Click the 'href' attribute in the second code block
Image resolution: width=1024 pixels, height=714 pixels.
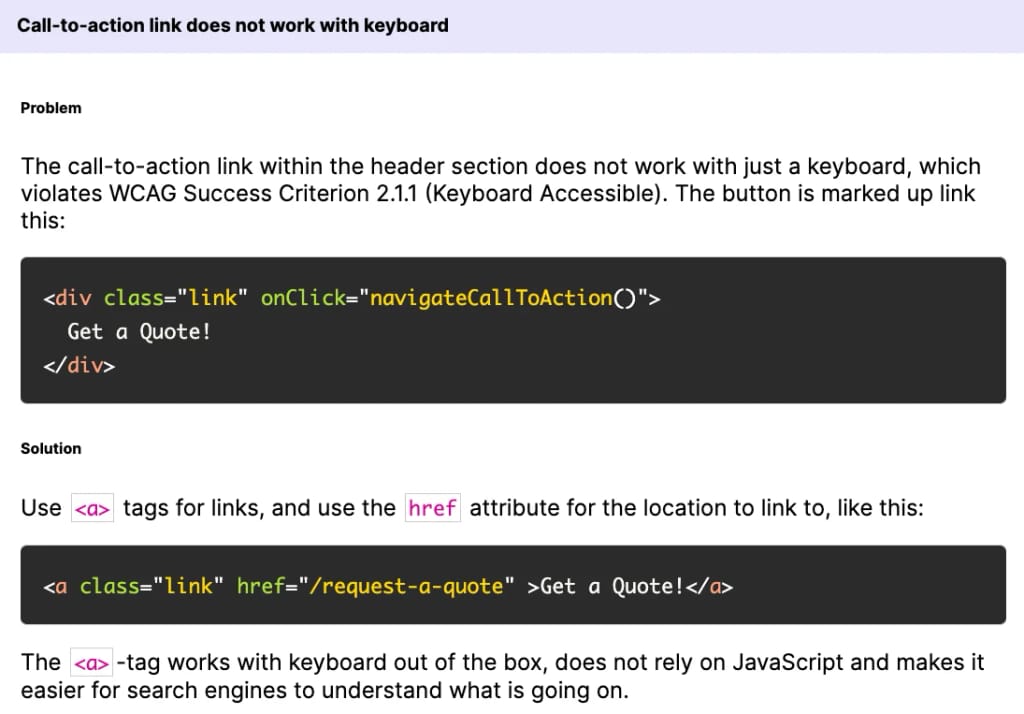(261, 586)
